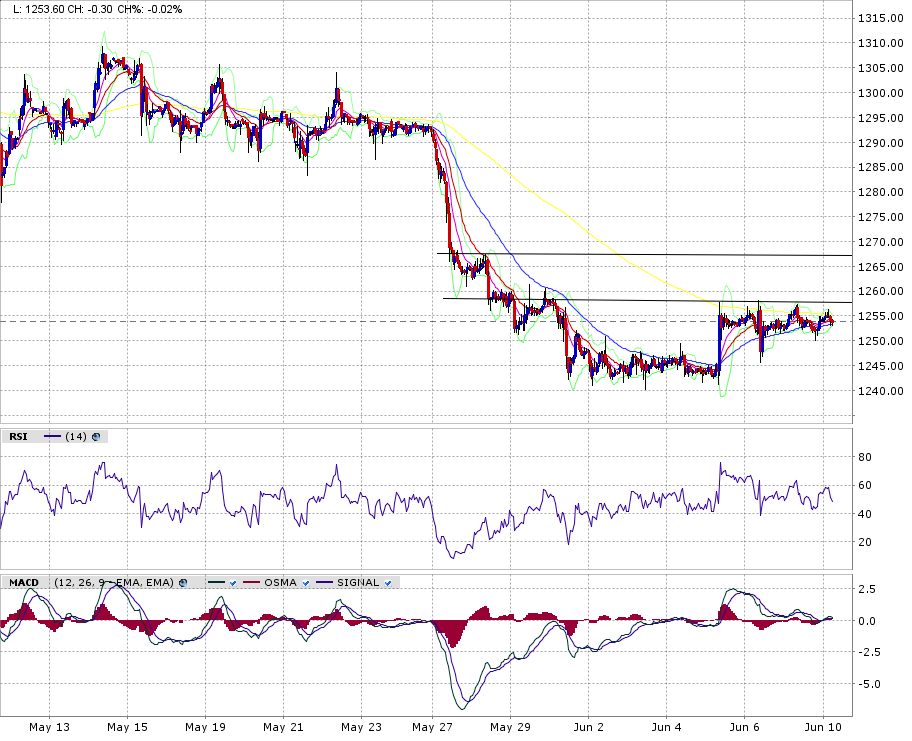Click the May 13 date label
The height and width of the screenshot is (741, 912).
[x=47, y=727]
